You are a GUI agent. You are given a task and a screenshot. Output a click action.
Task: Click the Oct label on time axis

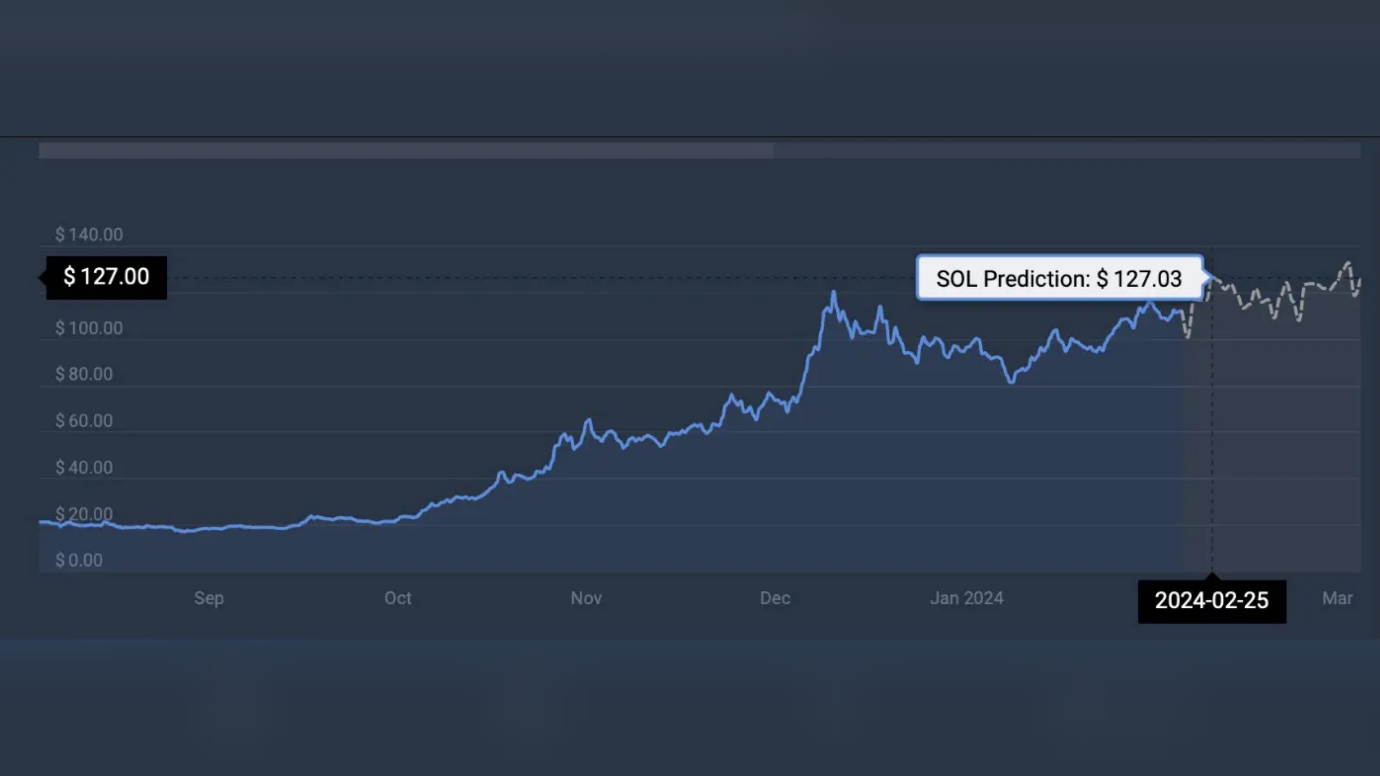tap(398, 598)
